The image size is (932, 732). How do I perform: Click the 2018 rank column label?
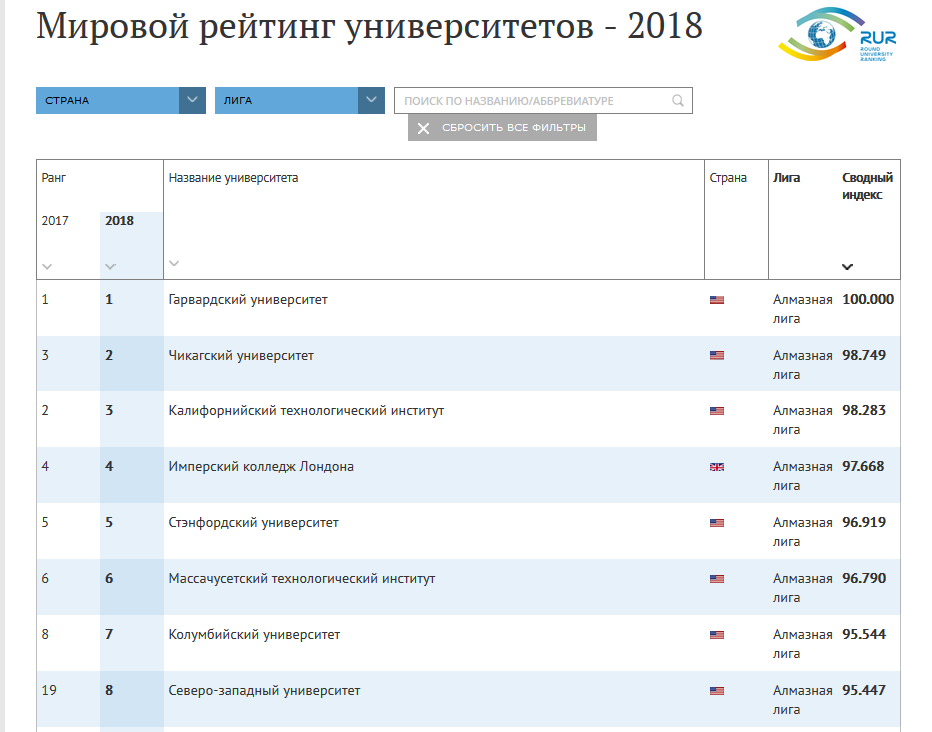(119, 220)
